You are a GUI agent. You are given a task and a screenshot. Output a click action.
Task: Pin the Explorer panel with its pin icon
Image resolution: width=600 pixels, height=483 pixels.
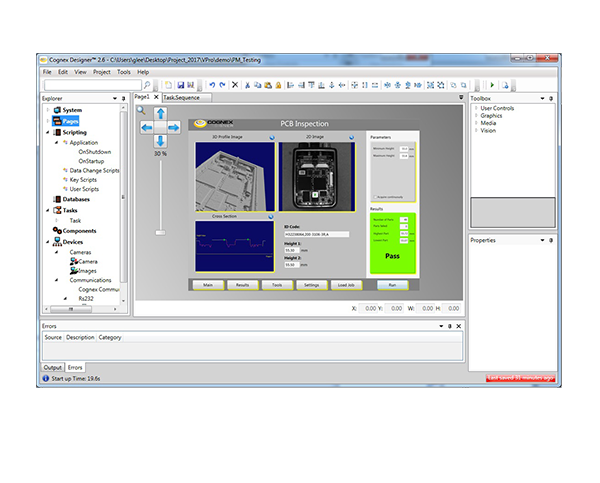[123, 98]
